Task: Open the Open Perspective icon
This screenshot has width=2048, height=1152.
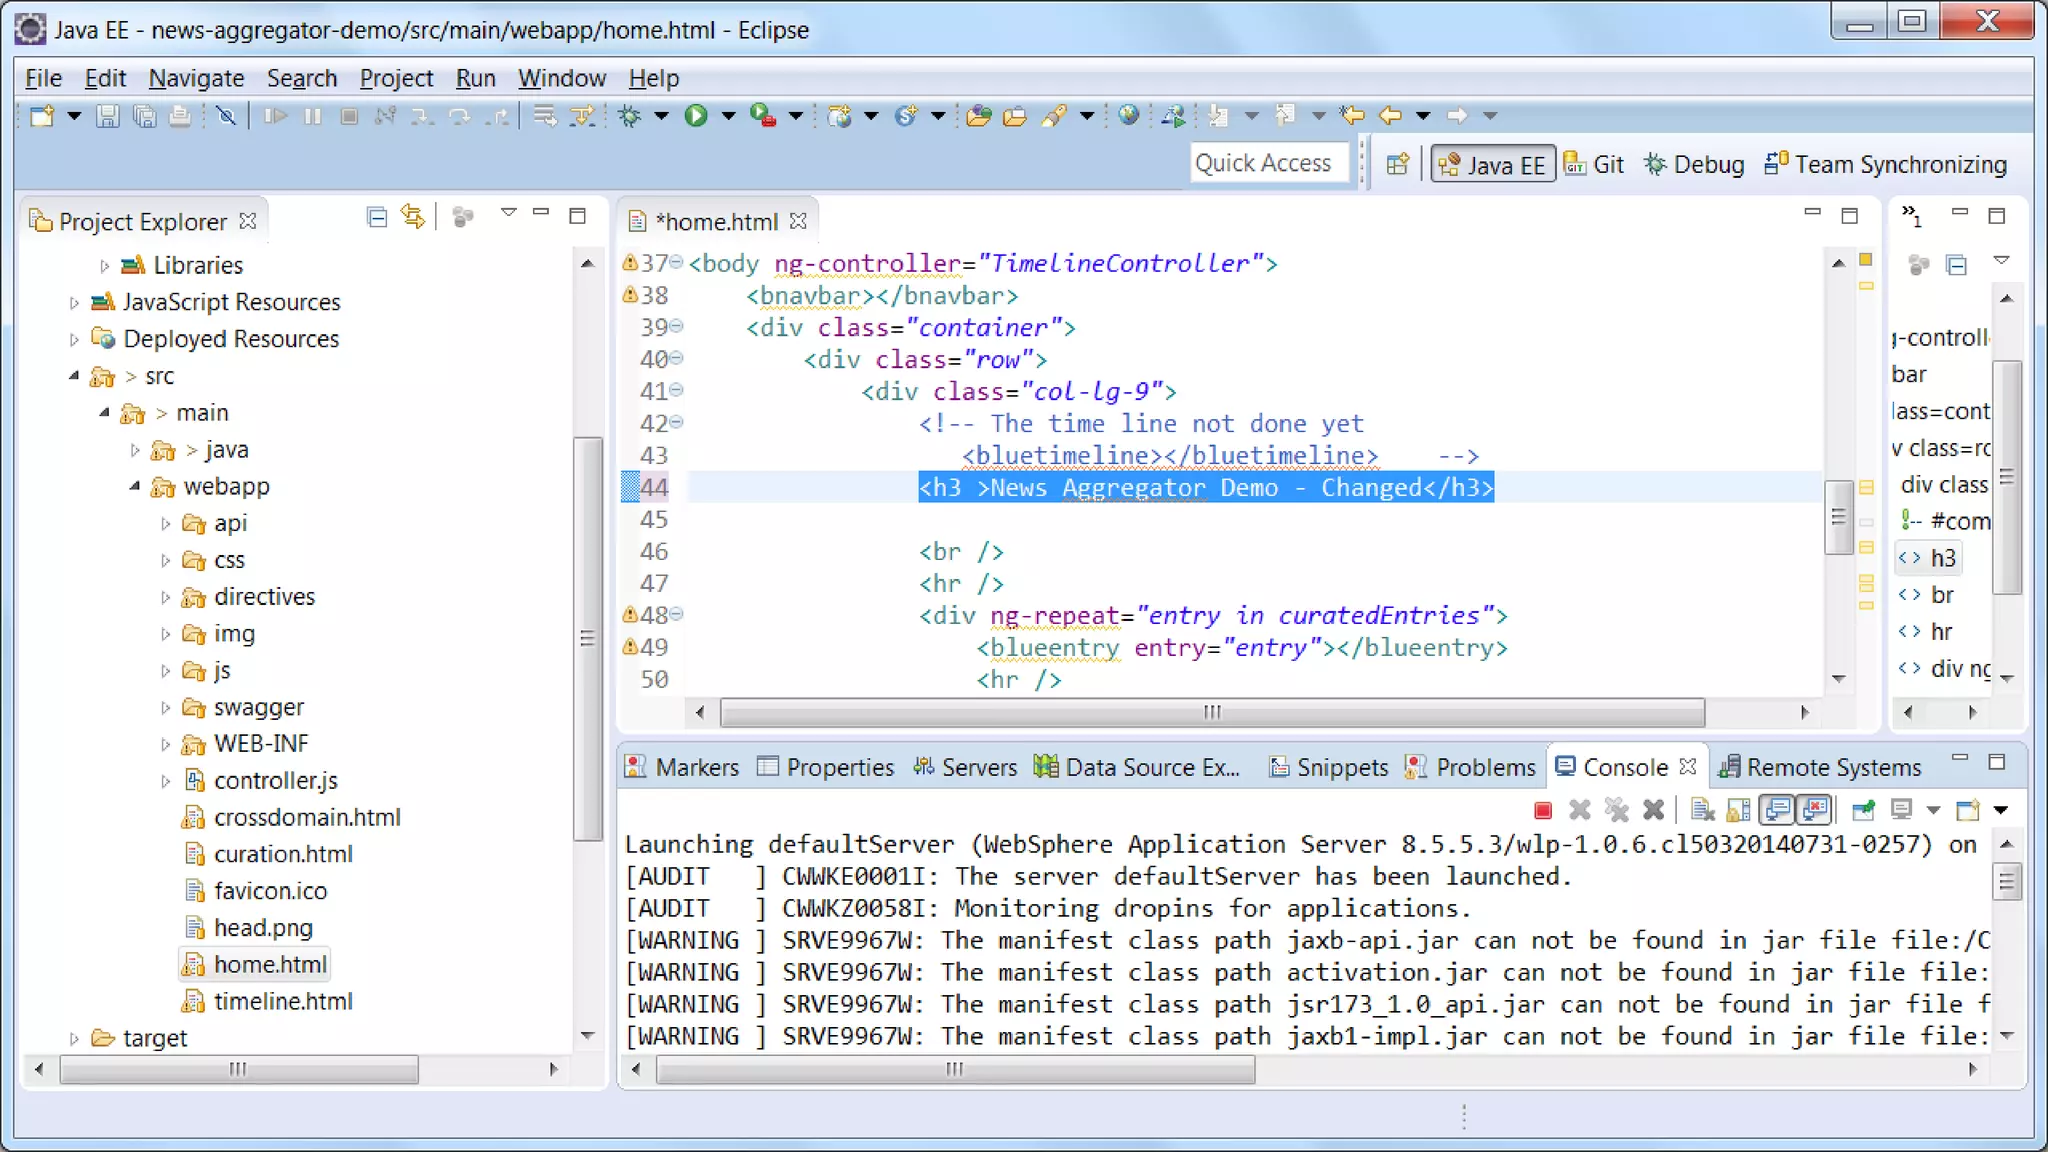Action: tap(1397, 164)
